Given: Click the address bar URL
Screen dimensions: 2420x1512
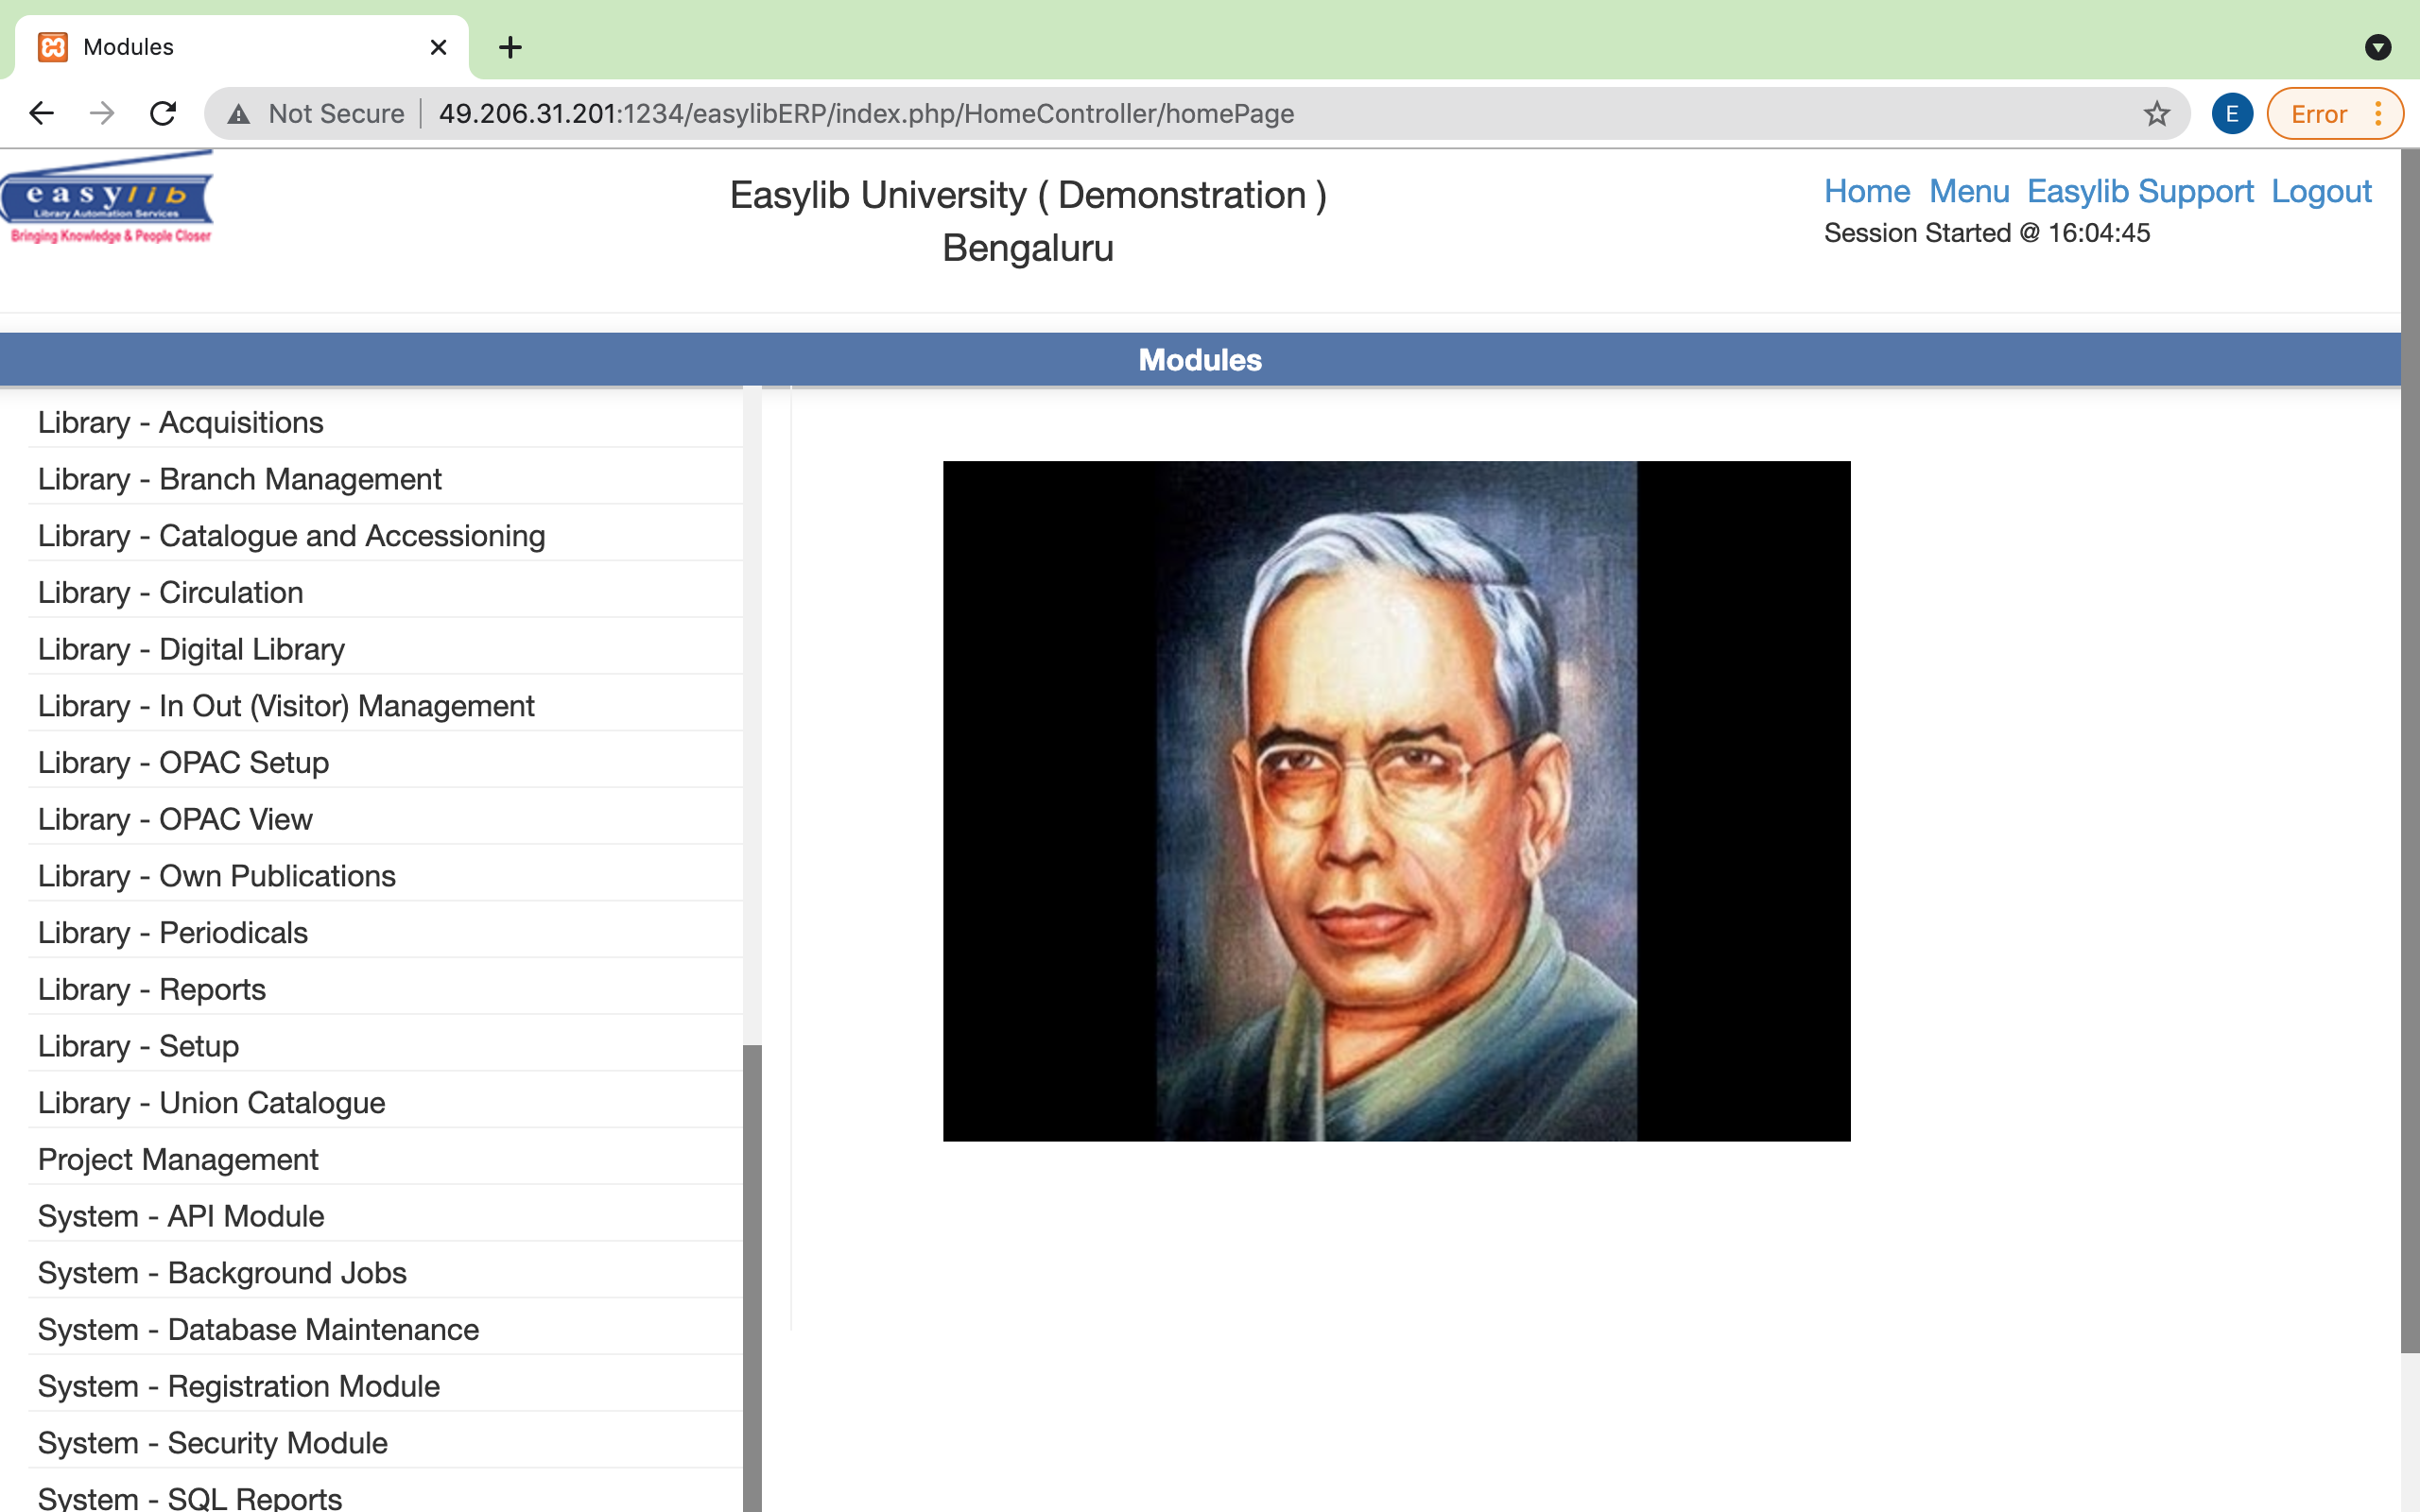Looking at the screenshot, I should click(866, 113).
